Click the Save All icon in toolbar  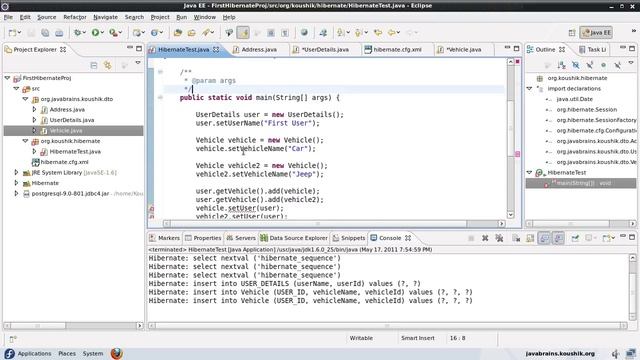(45, 33)
